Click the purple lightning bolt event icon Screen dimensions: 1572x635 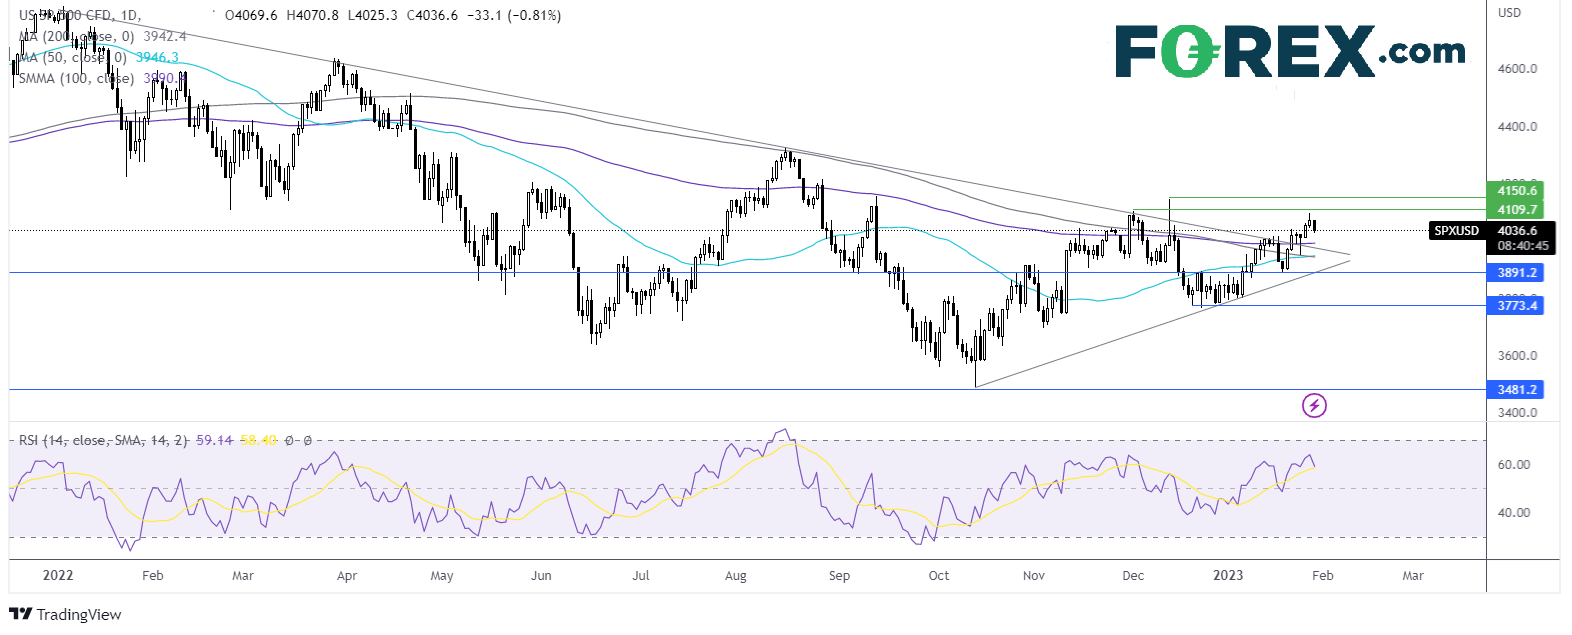tap(1314, 405)
